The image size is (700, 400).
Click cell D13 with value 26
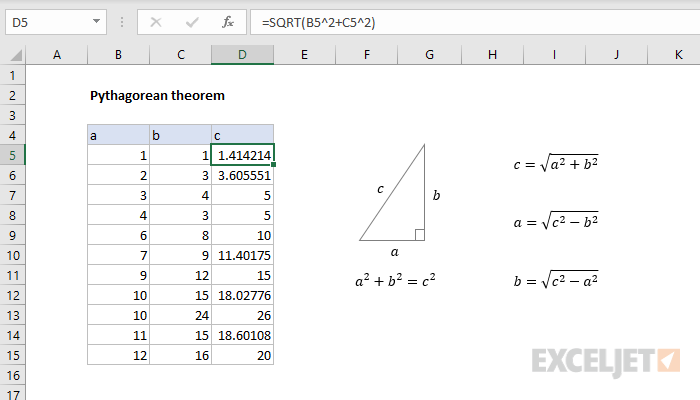242,315
